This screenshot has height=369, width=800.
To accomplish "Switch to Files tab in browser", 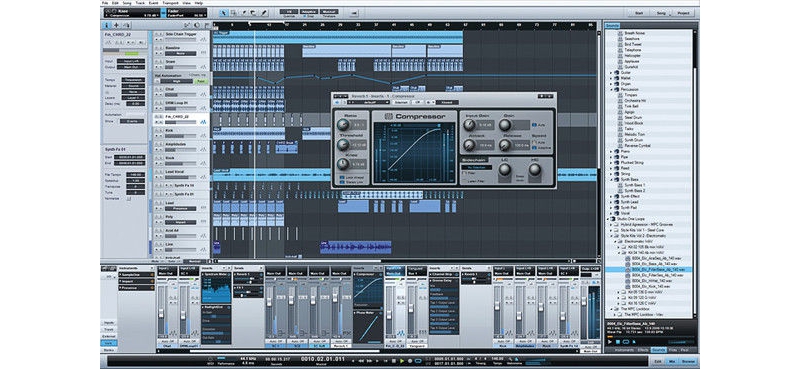I will point(673,350).
